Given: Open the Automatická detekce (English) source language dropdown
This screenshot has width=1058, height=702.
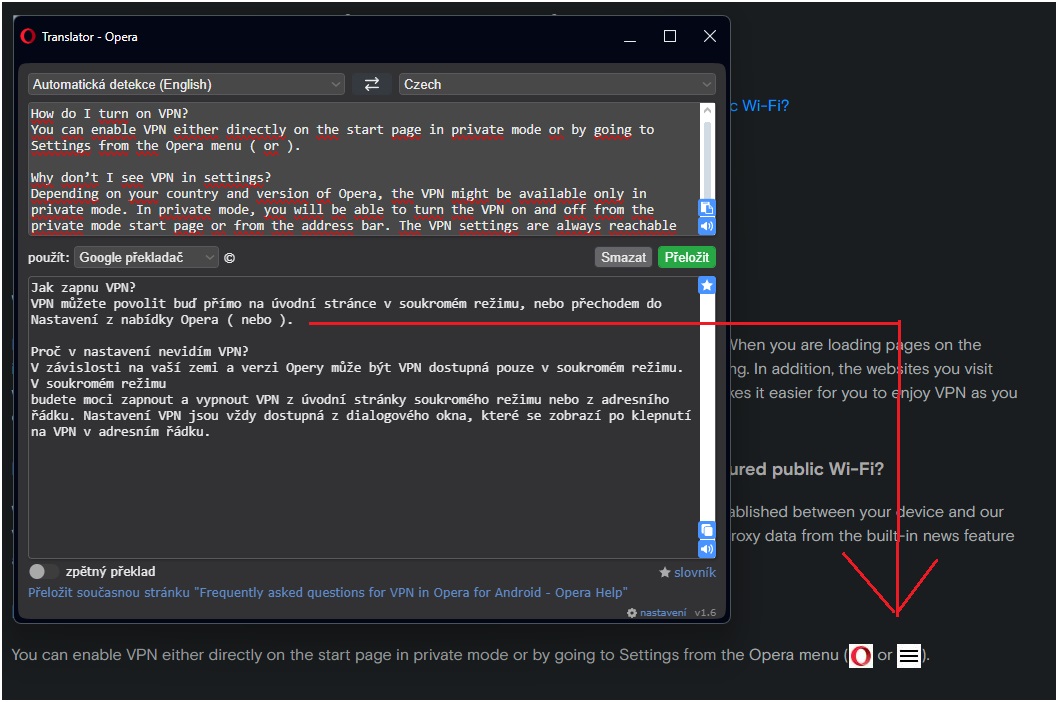Looking at the screenshot, I should click(186, 84).
